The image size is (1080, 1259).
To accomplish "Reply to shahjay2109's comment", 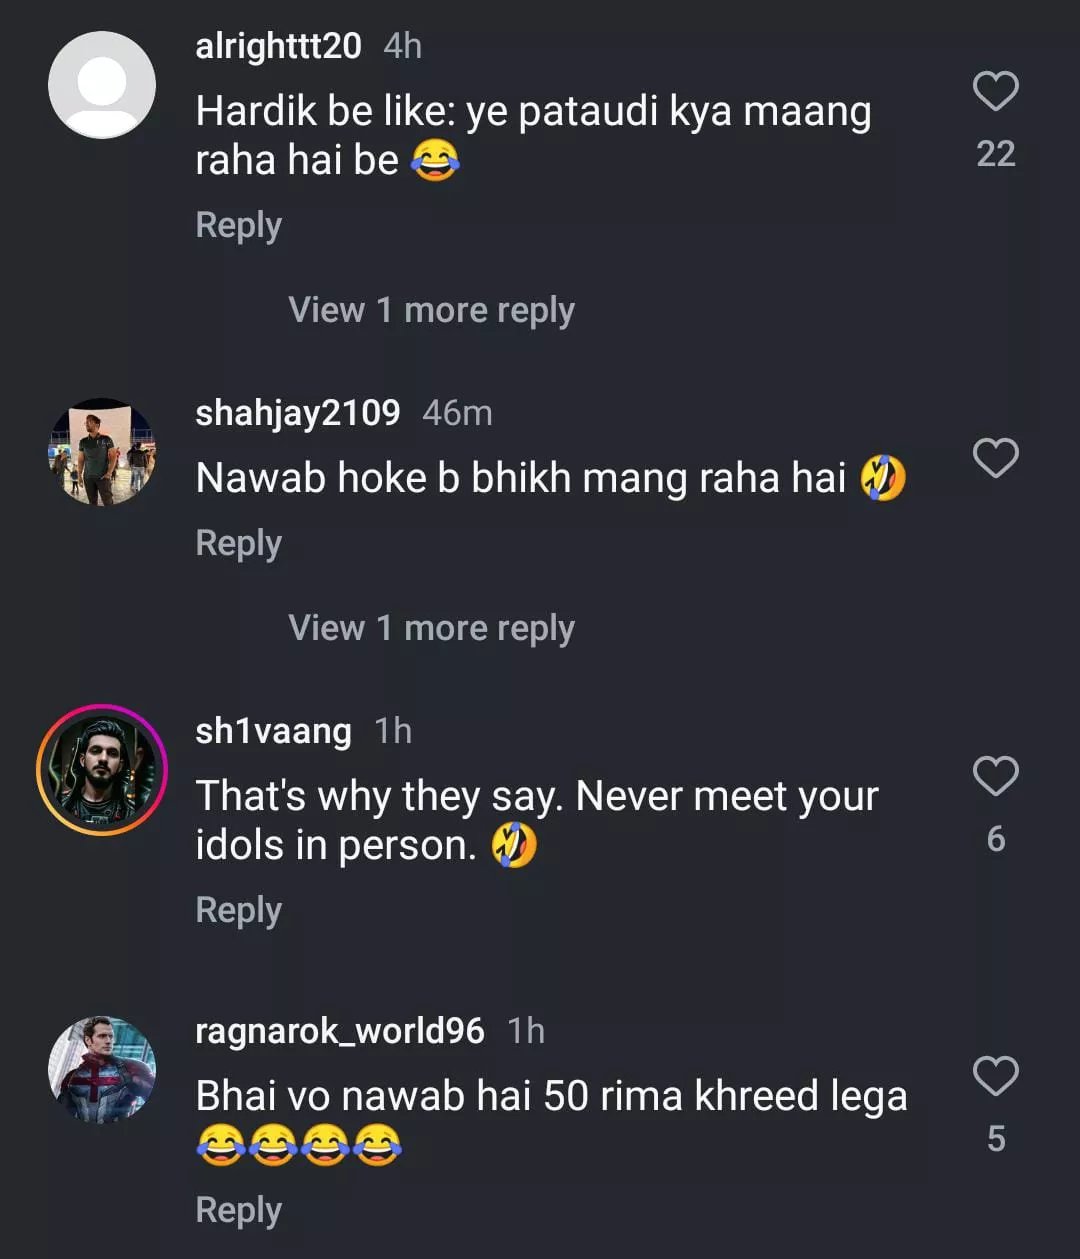I will click(x=238, y=543).
